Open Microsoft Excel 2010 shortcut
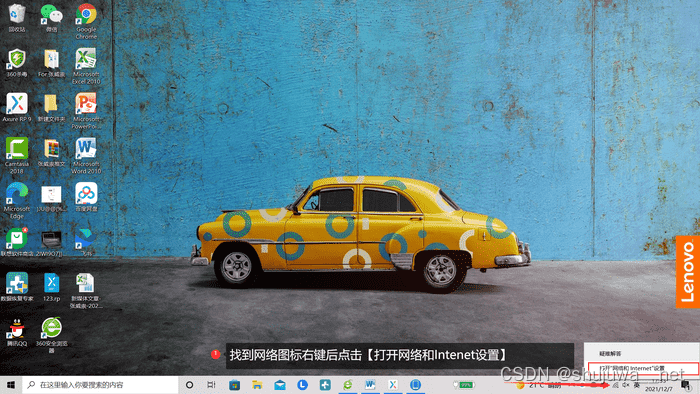Screen dimensions: 700x394 (x=86, y=66)
